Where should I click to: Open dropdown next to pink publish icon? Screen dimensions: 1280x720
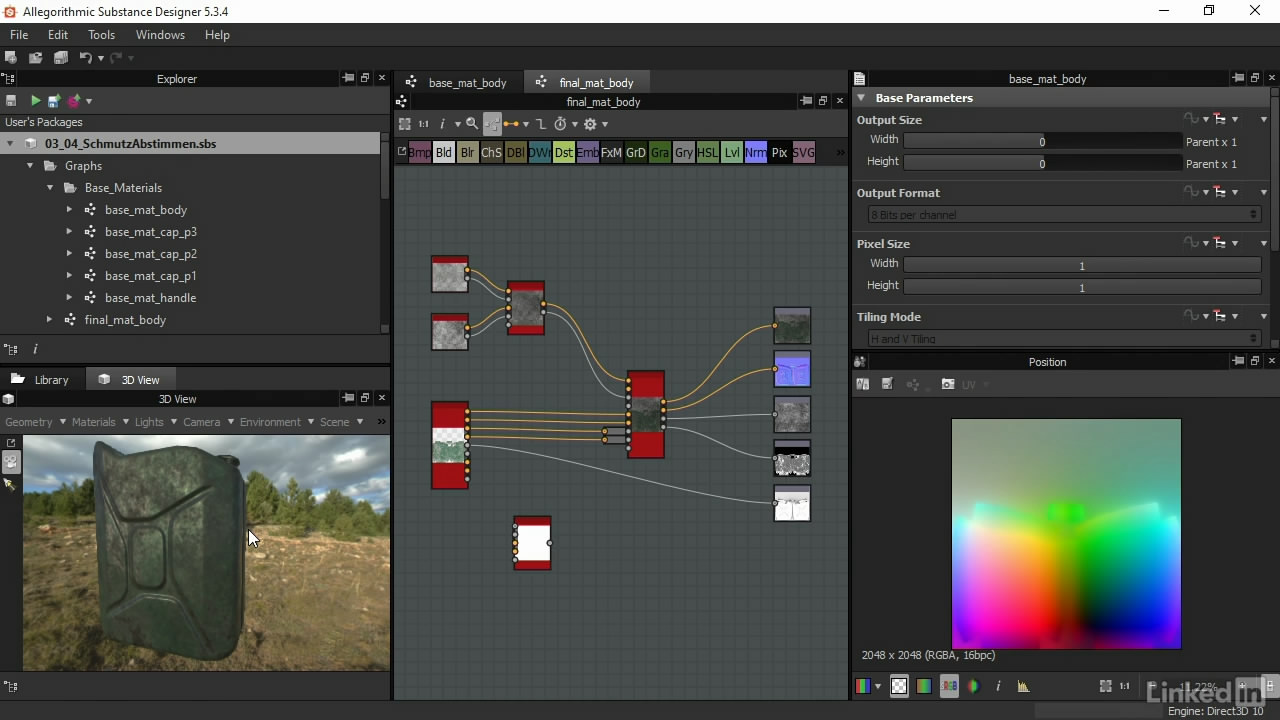pos(89,101)
